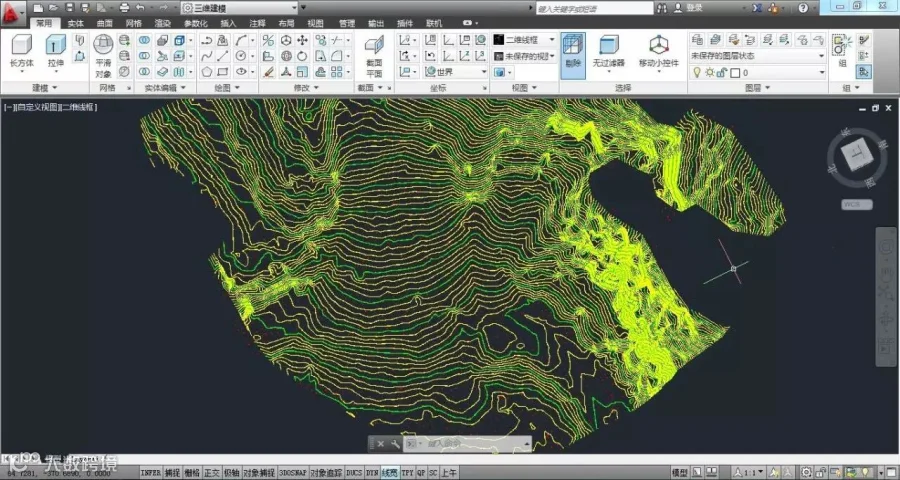Viewport: 900px width, 480px height.
Task: Toggle 栅格 grid display in status bar
Action: coord(191,472)
